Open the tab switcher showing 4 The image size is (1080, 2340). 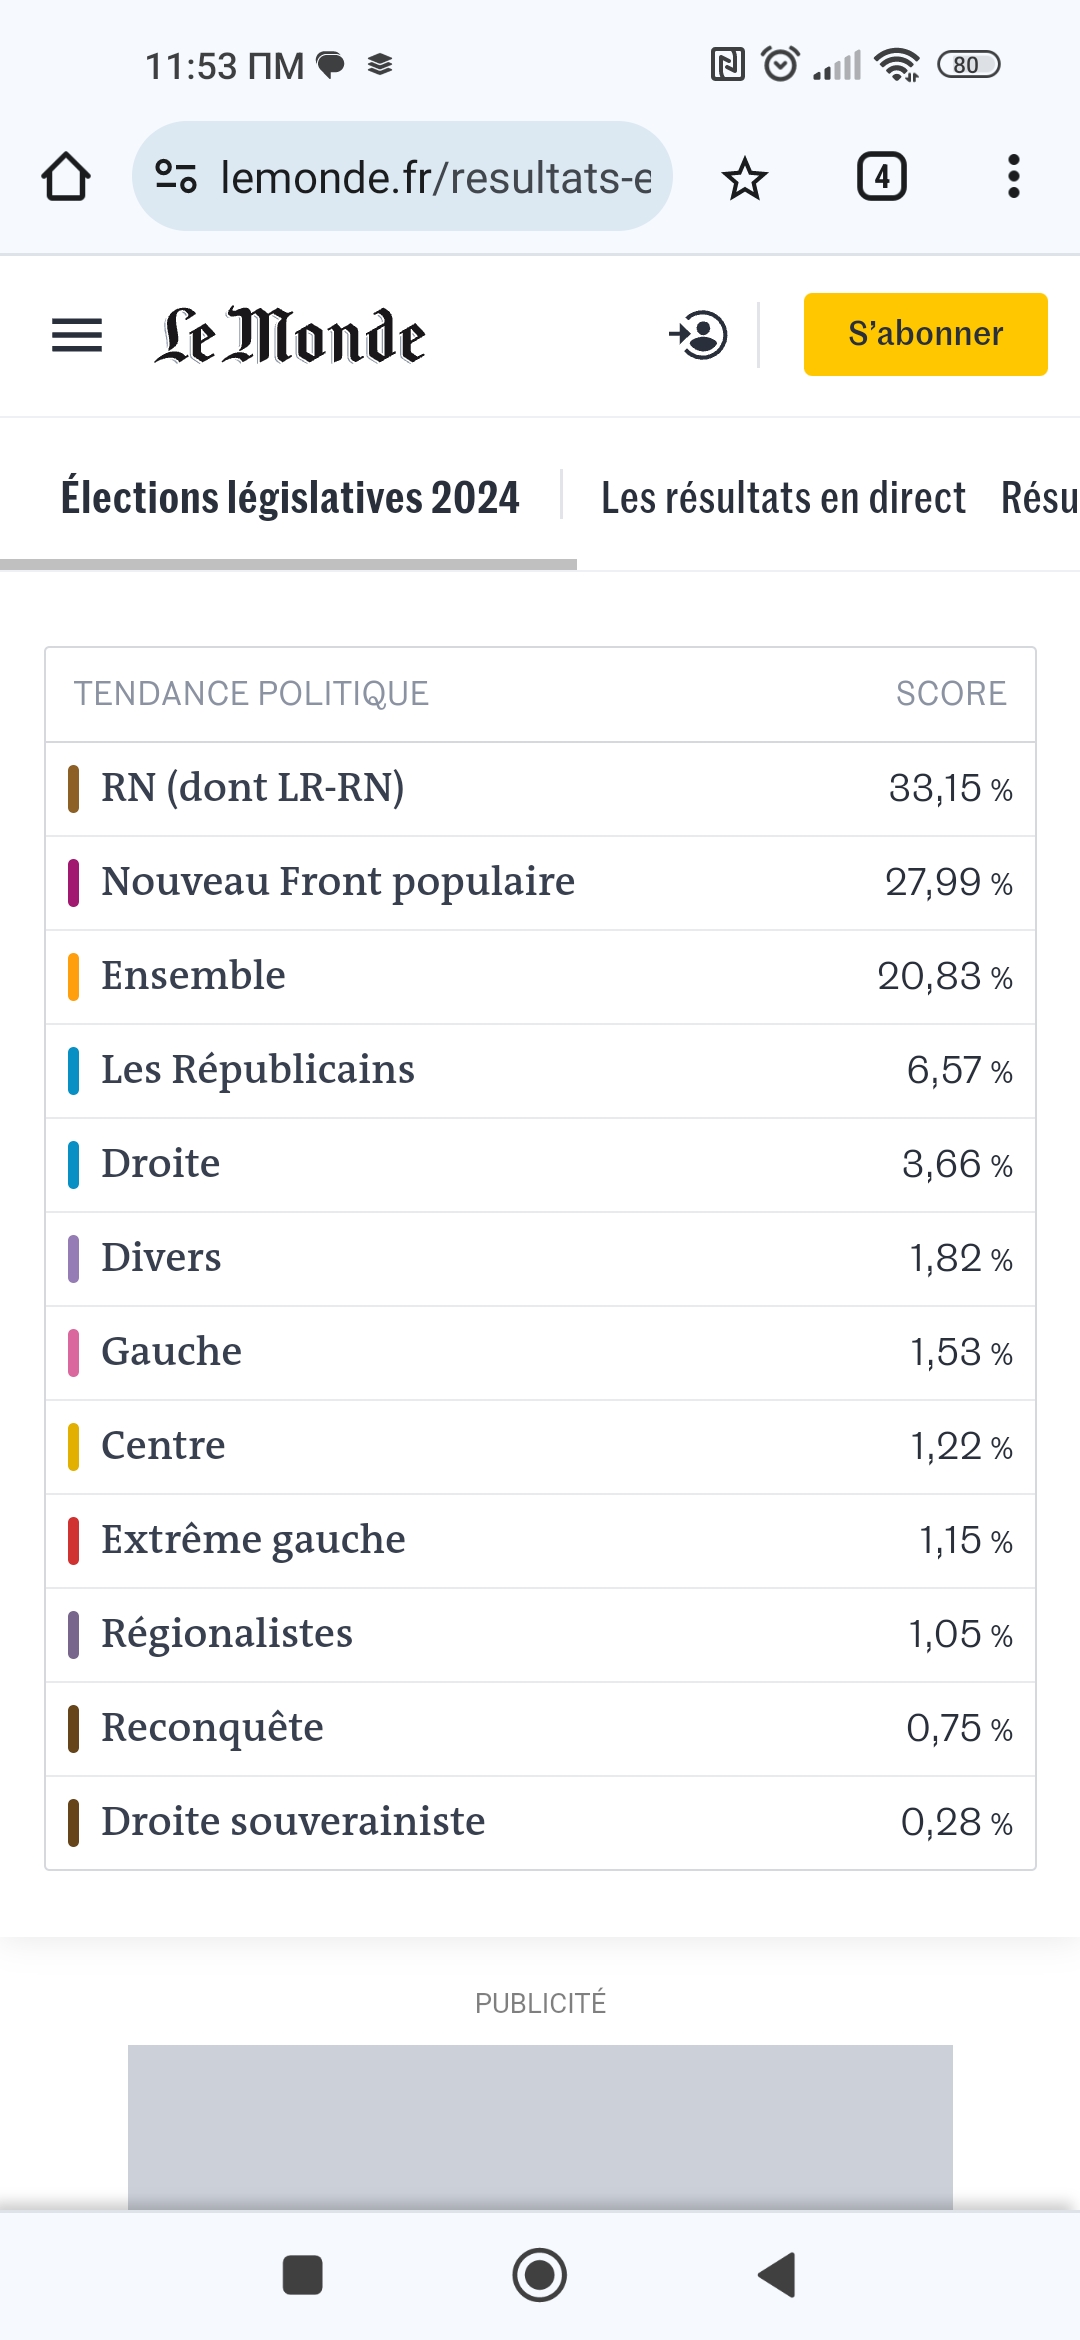pyautogui.click(x=881, y=177)
